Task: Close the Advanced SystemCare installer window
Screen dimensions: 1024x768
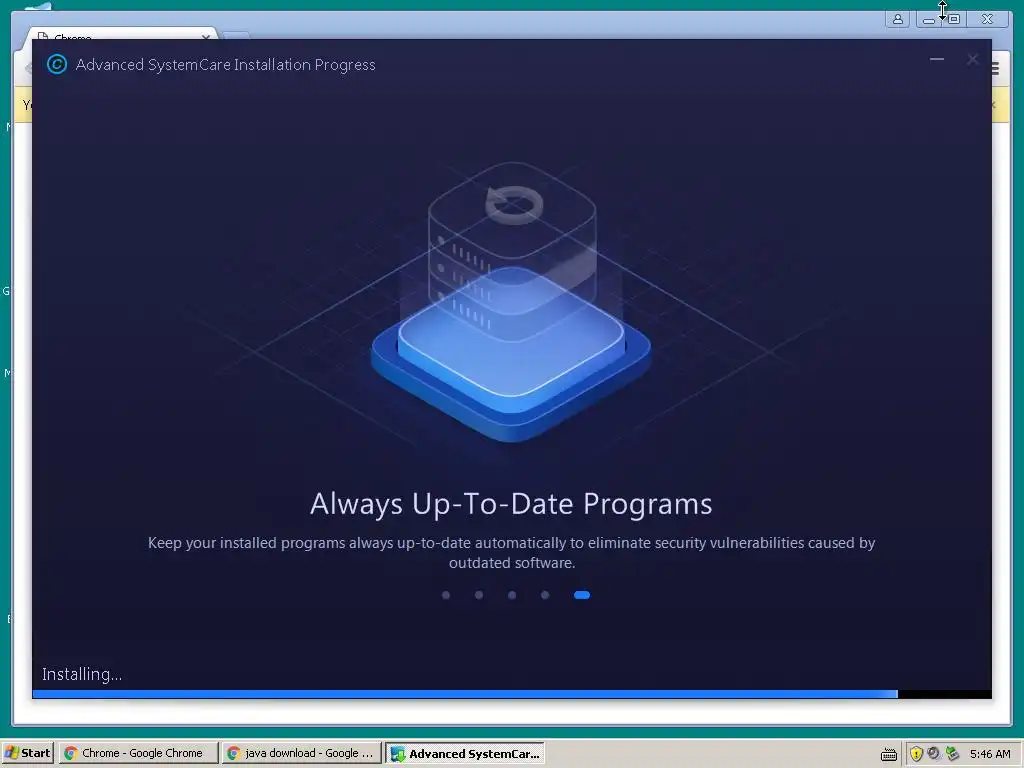Action: [x=972, y=59]
